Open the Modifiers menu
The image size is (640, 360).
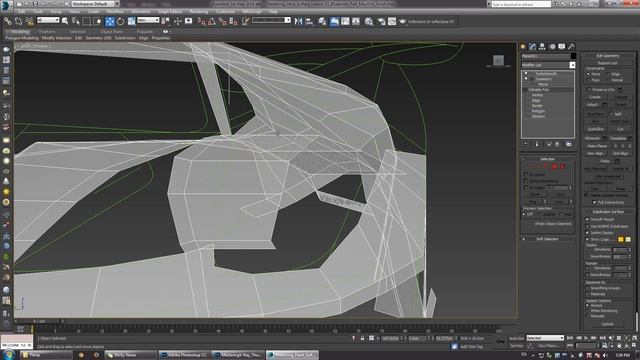click(115, 12)
